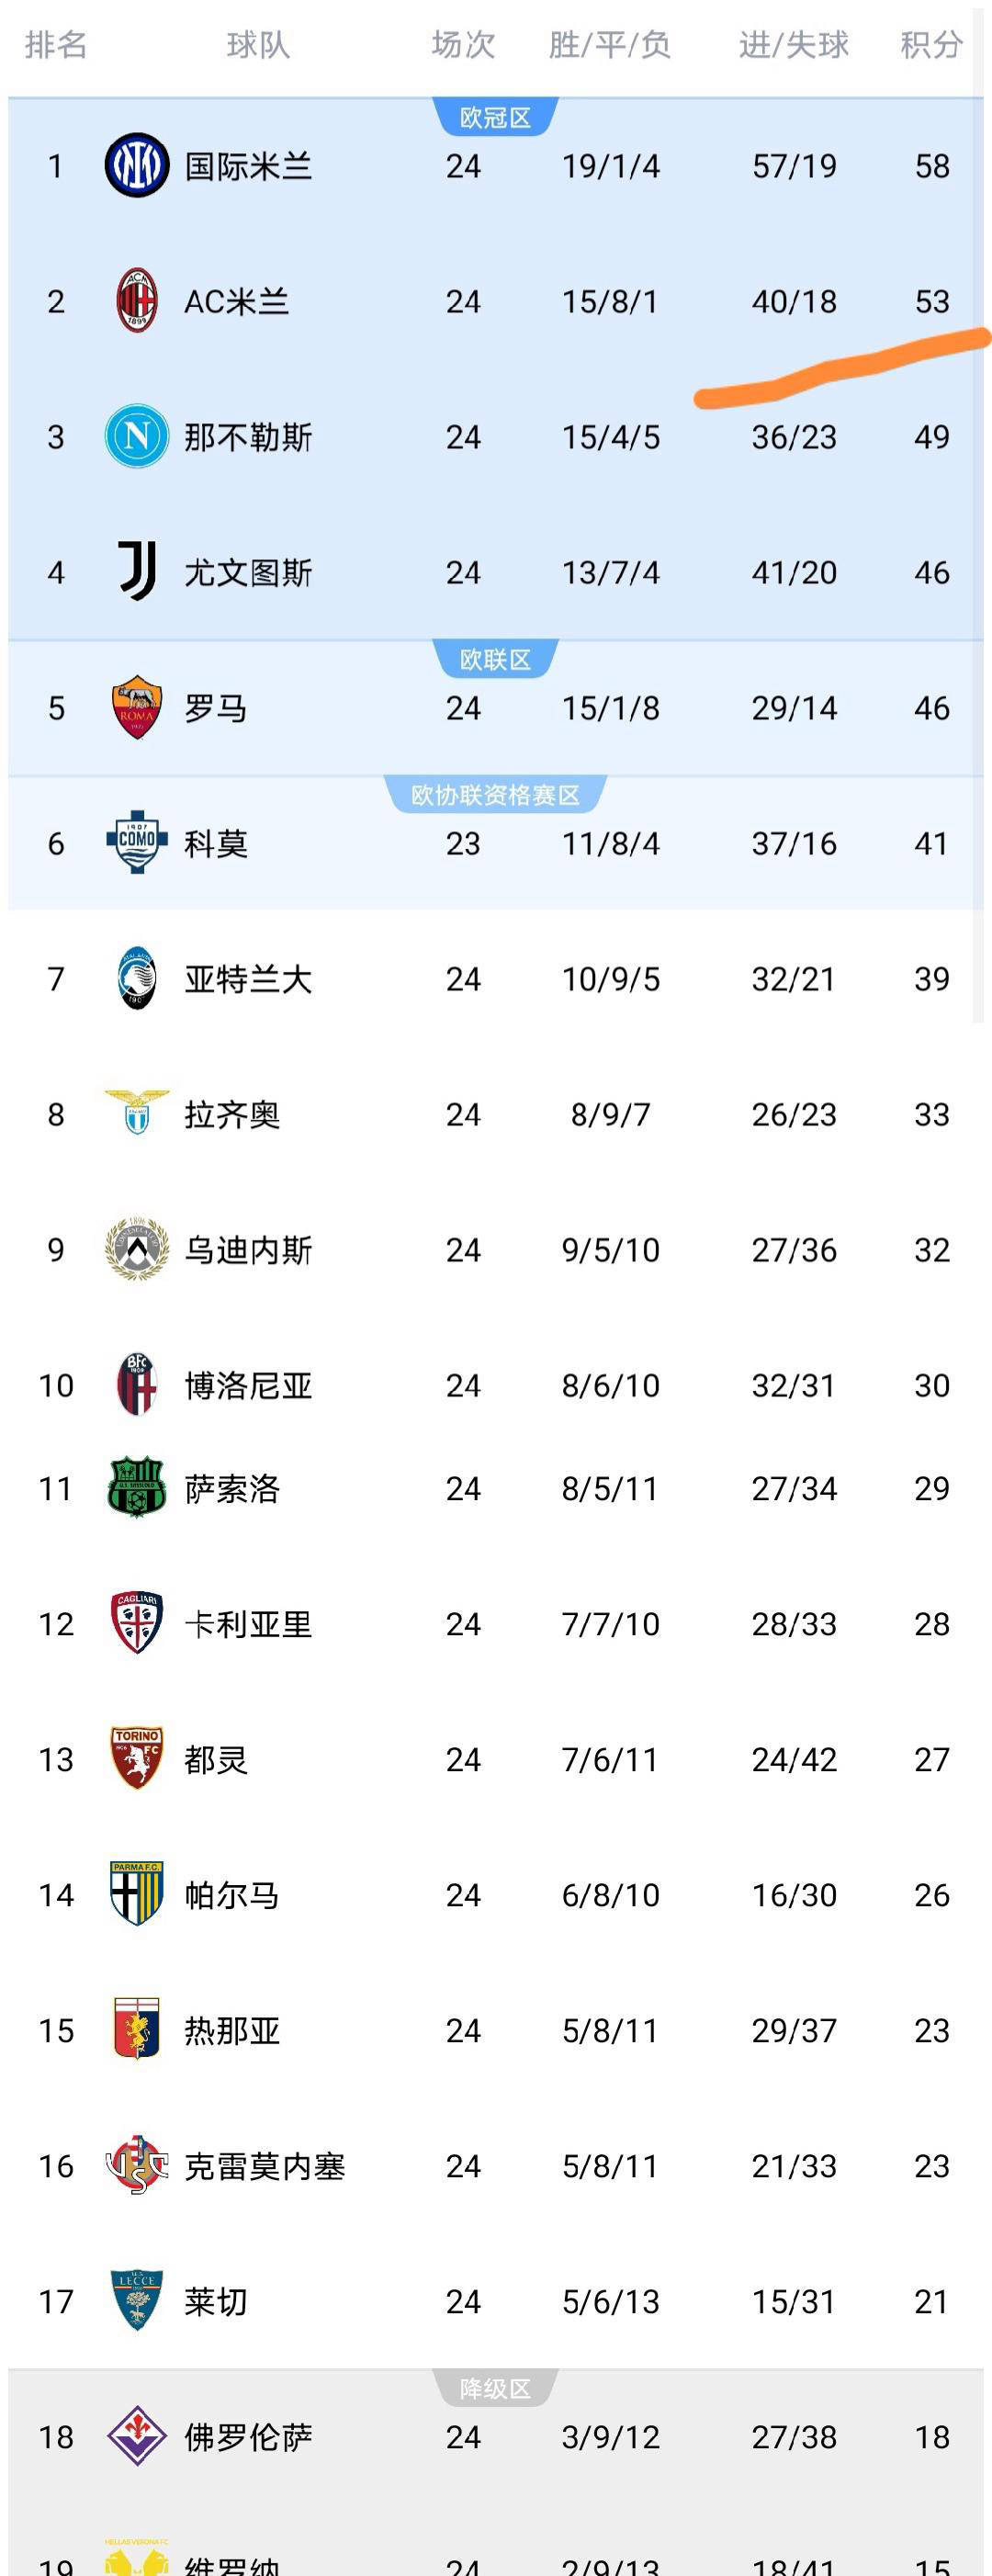Click the 胜/平/负 column header
Viewport: 992px width, 2576px height.
(x=610, y=45)
